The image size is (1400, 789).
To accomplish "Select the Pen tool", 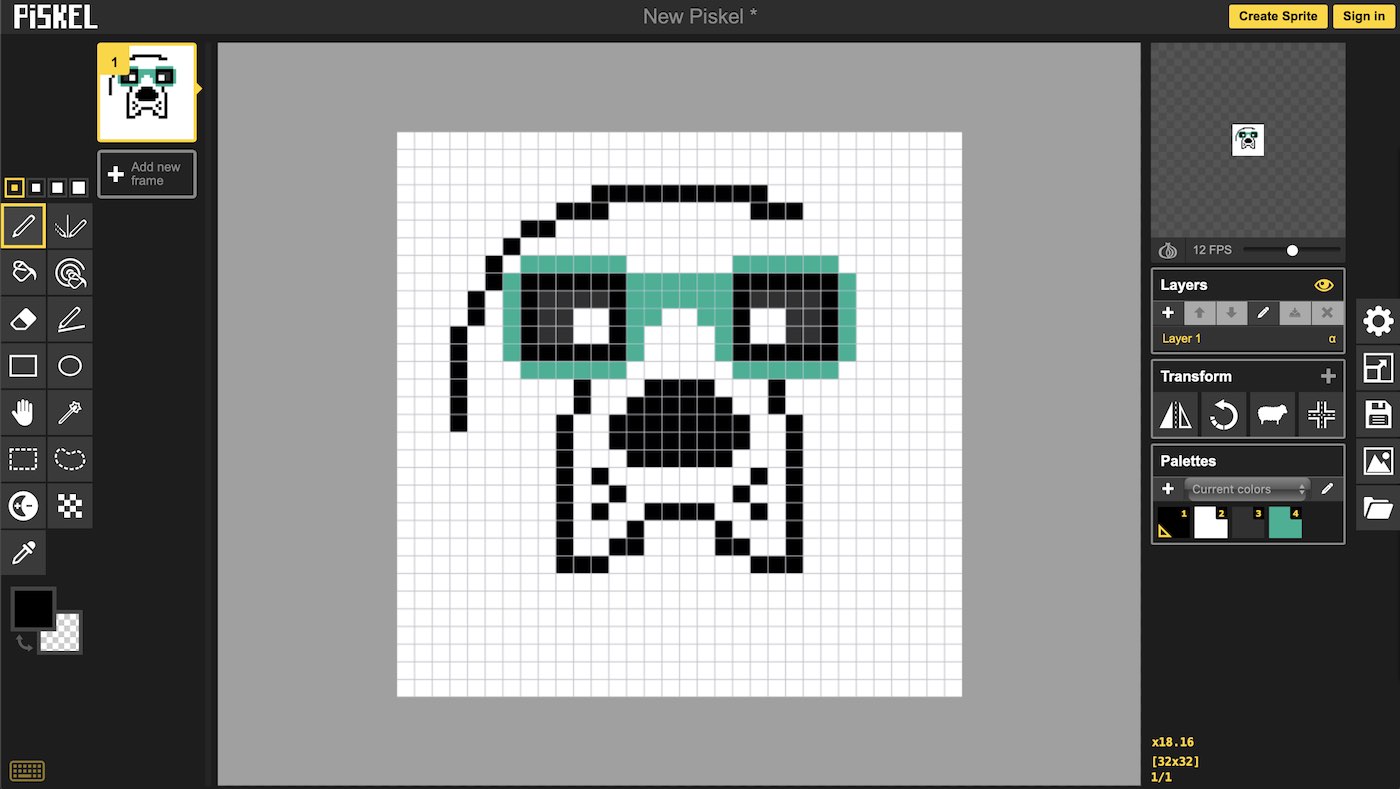I will (x=24, y=226).
